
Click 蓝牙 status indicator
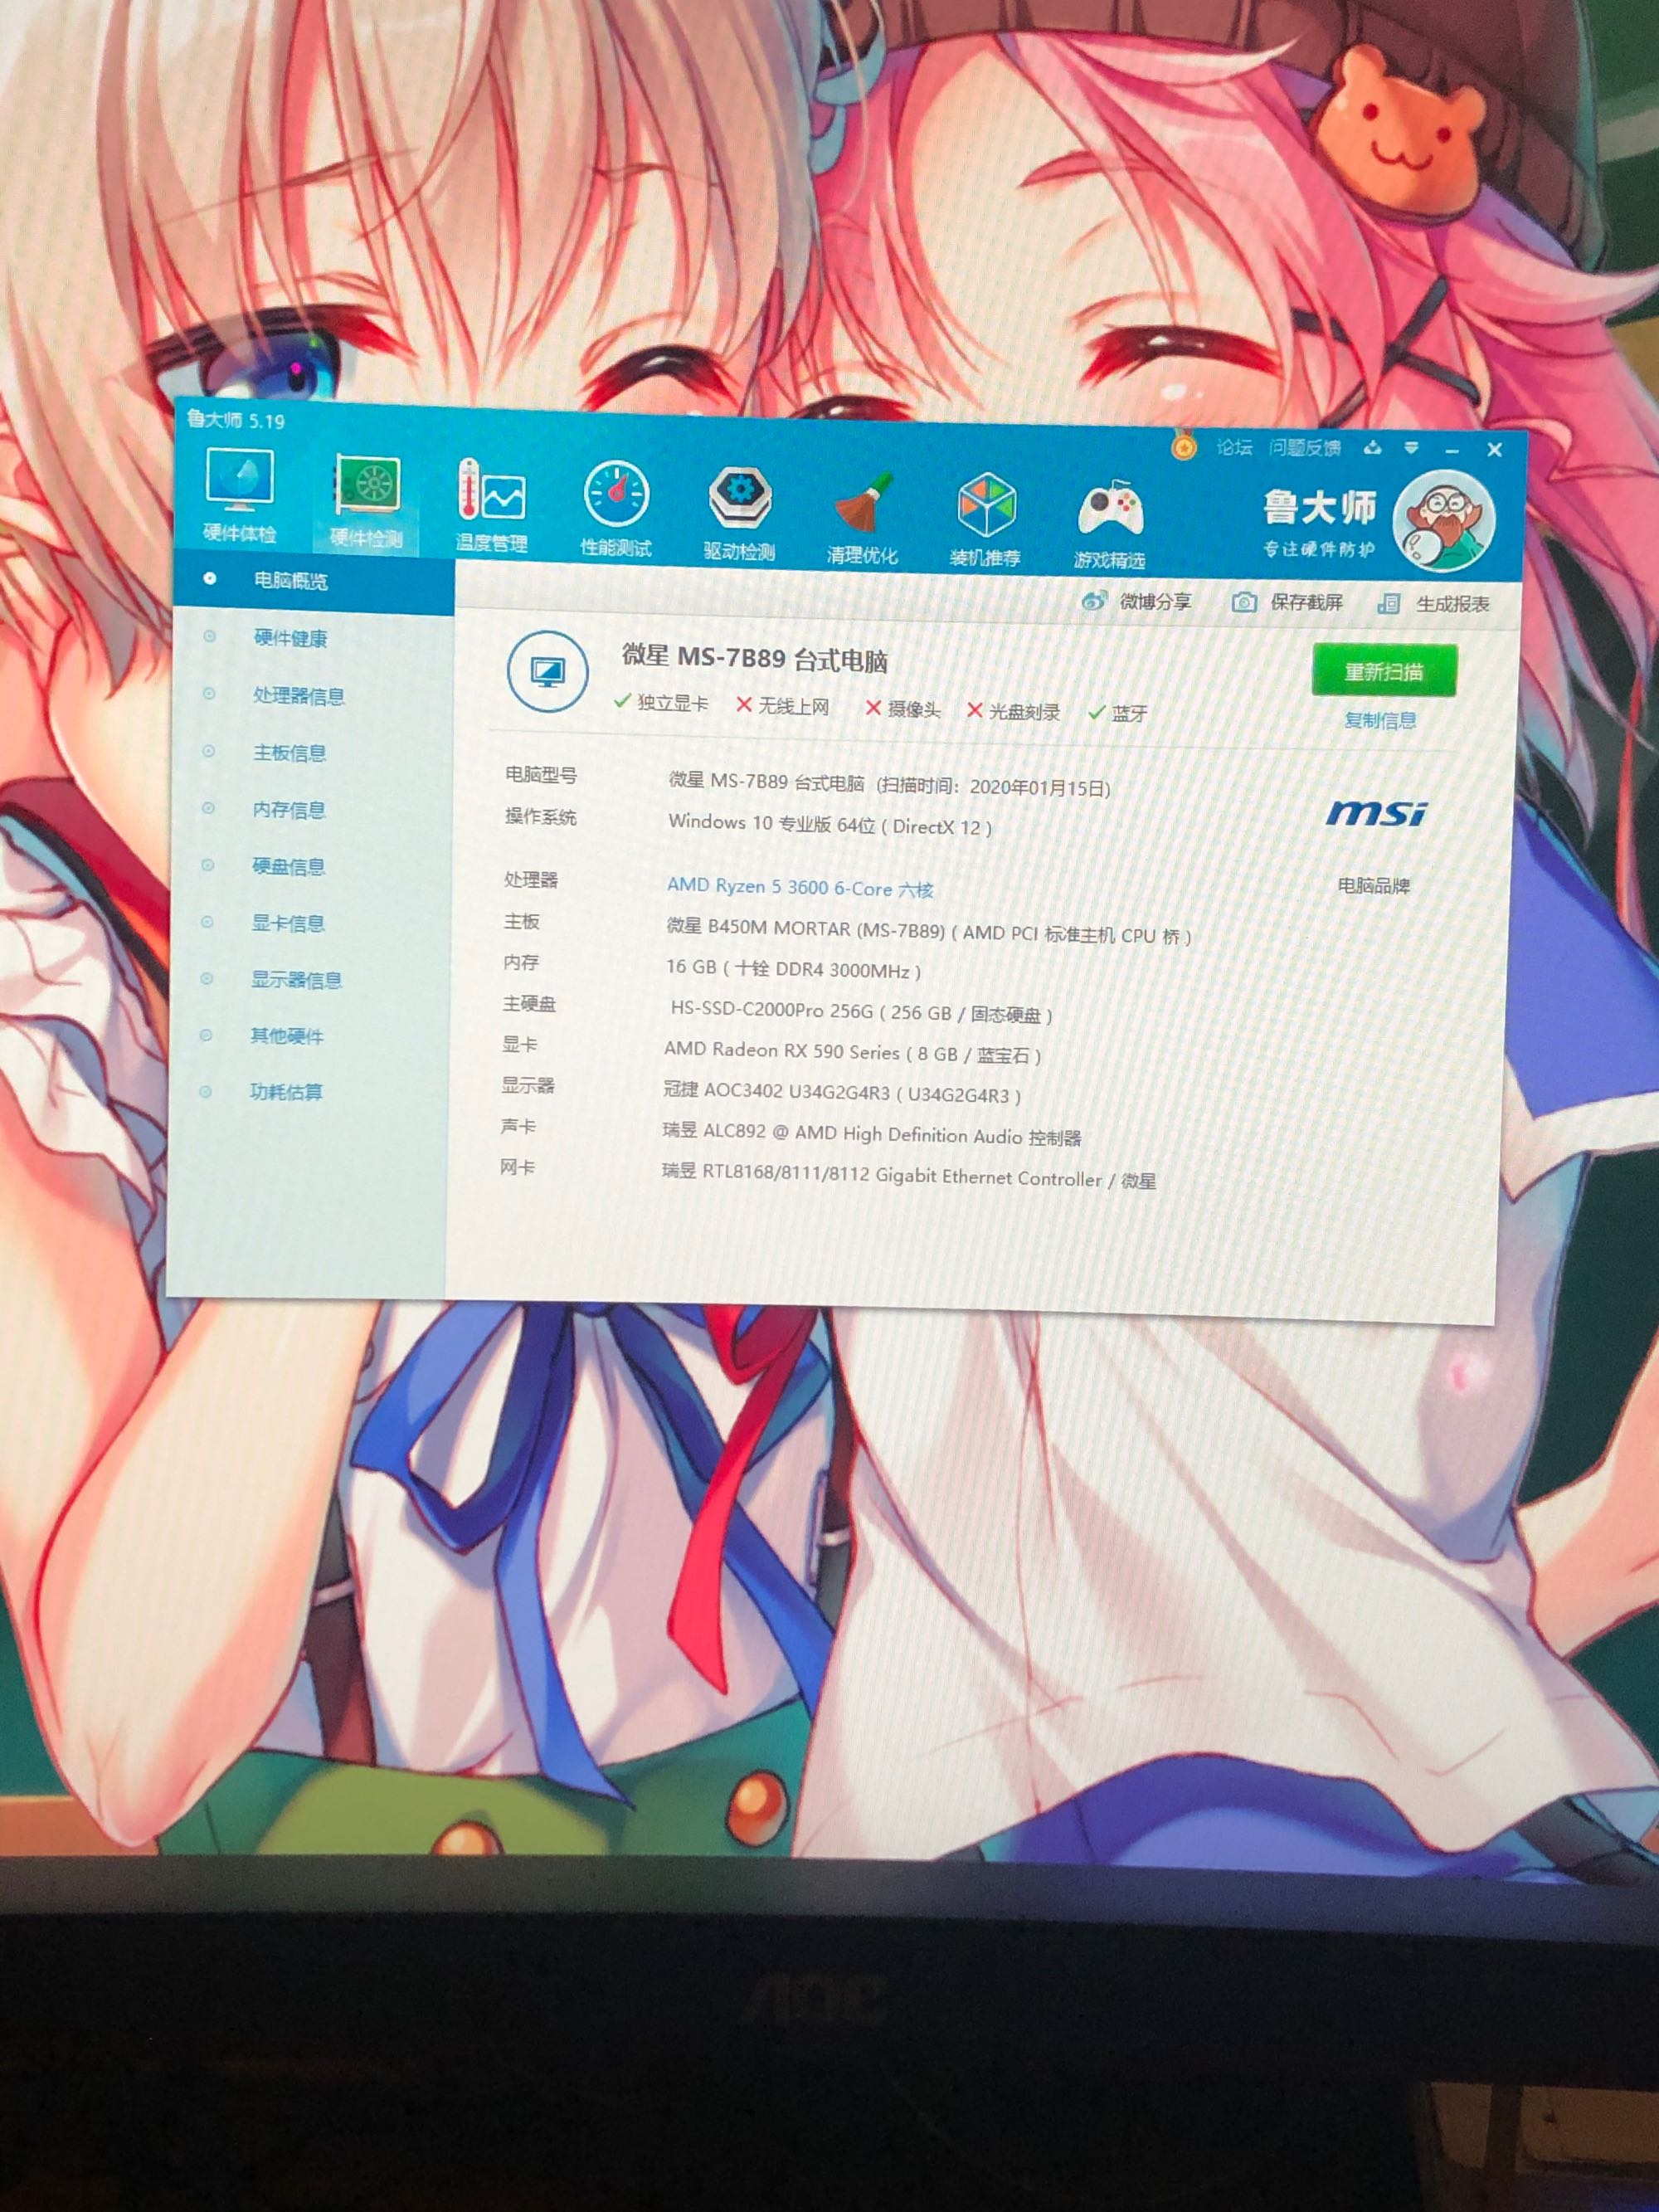[1118, 713]
